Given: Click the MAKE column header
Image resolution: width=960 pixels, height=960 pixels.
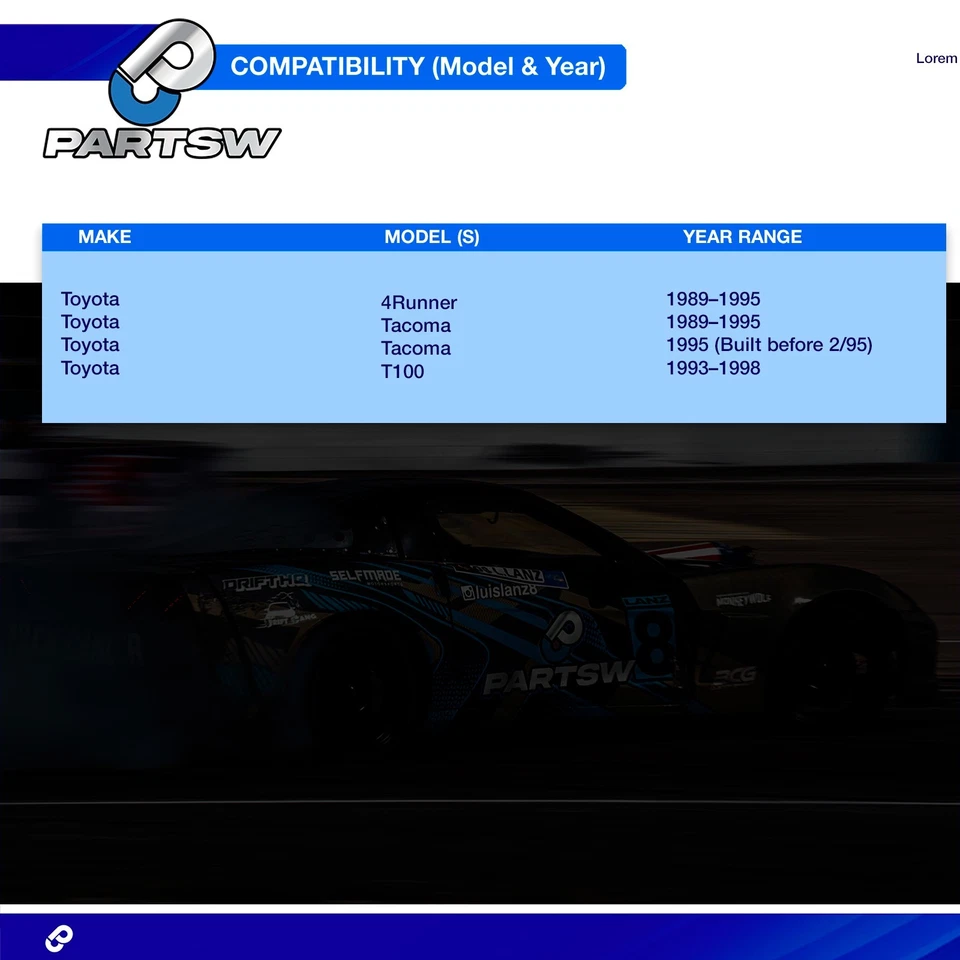Looking at the screenshot, I should pyautogui.click(x=105, y=237).
